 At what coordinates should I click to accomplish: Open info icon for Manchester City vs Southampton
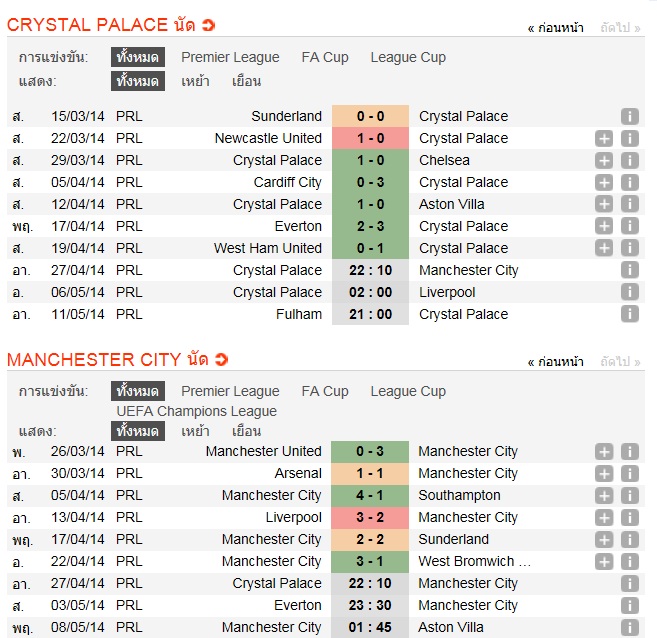[x=629, y=495]
